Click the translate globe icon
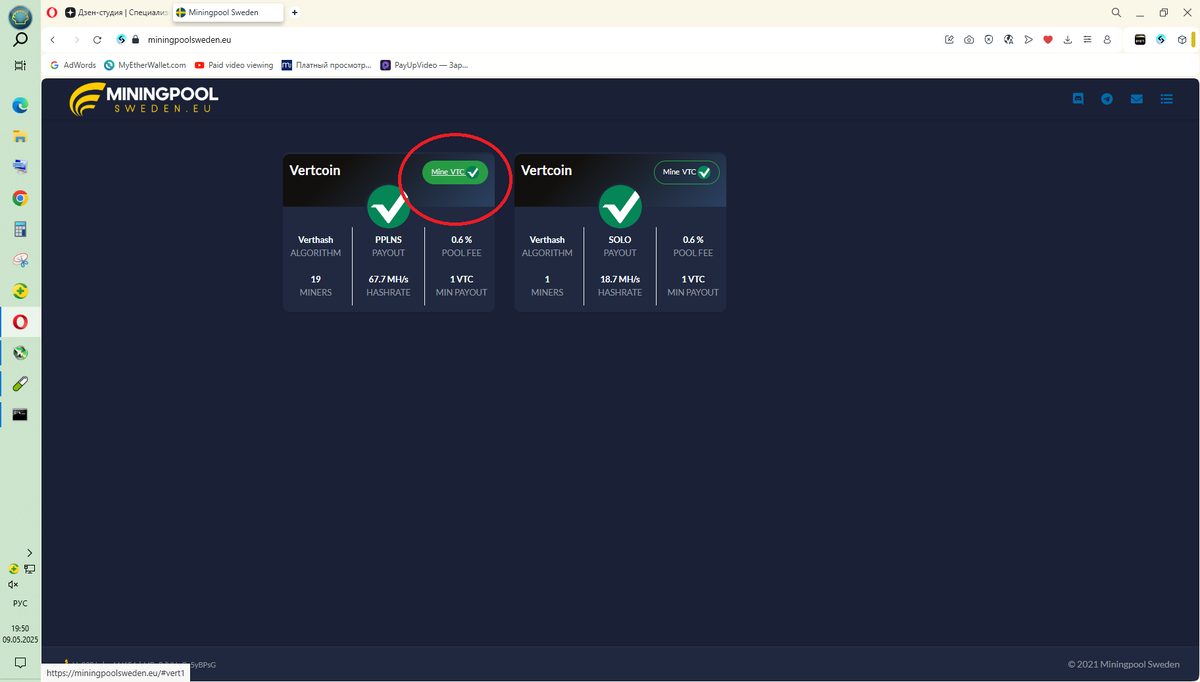 pyautogui.click(x=1008, y=40)
